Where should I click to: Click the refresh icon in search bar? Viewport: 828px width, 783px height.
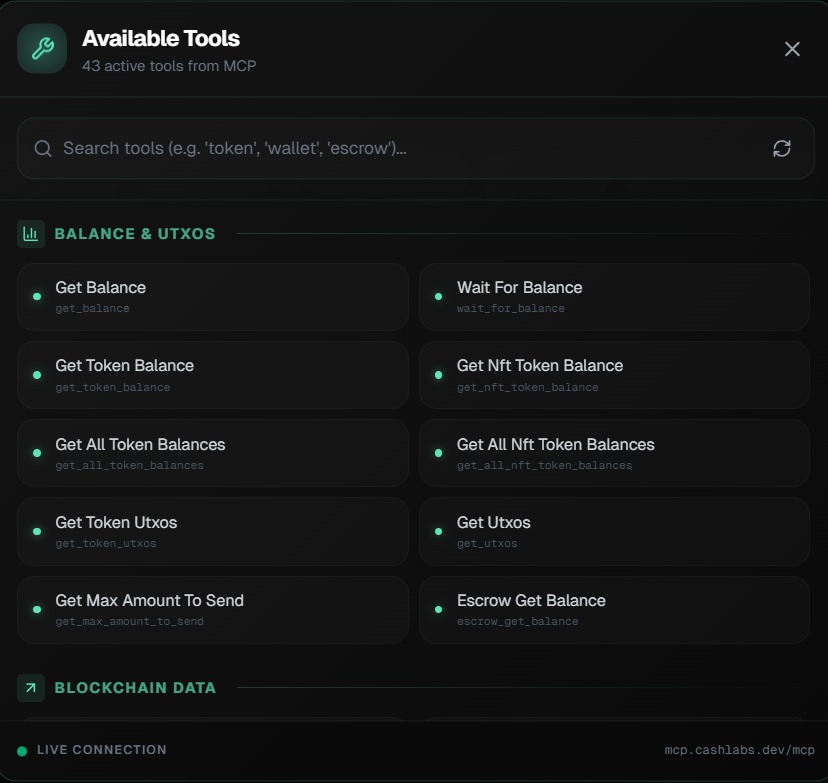point(781,148)
